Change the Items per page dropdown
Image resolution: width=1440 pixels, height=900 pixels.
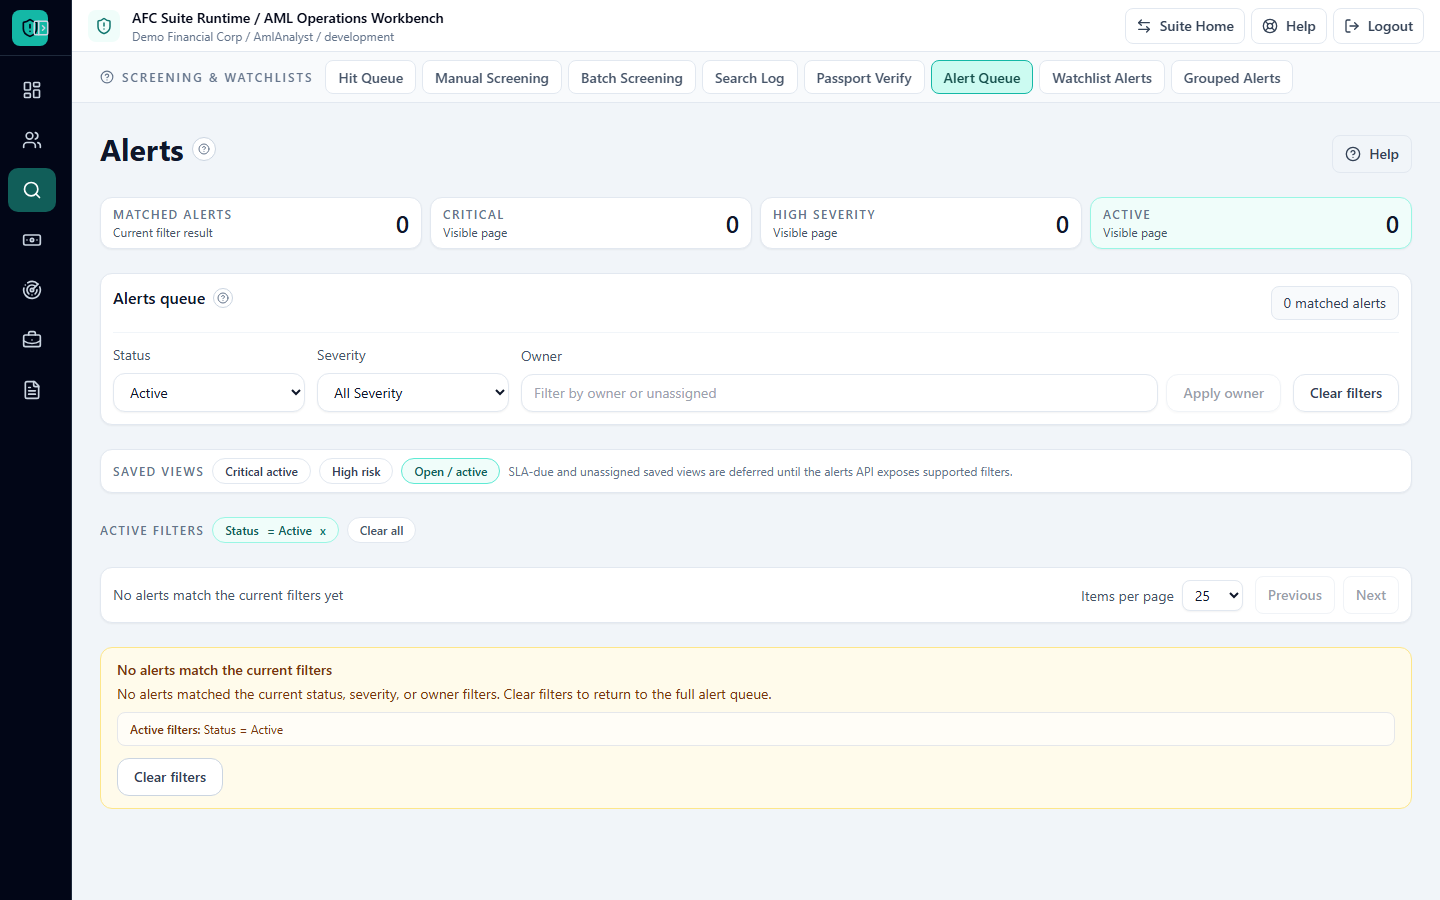[x=1212, y=595]
